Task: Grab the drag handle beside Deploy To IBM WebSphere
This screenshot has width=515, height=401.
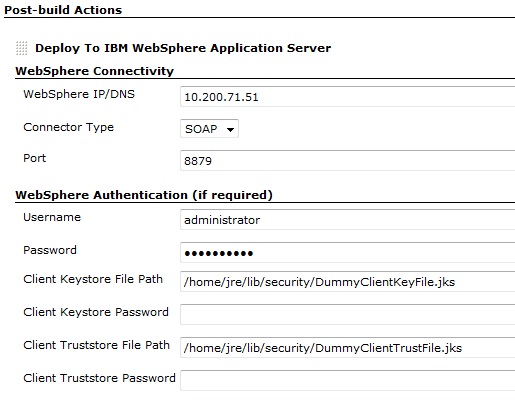Action: (x=22, y=48)
